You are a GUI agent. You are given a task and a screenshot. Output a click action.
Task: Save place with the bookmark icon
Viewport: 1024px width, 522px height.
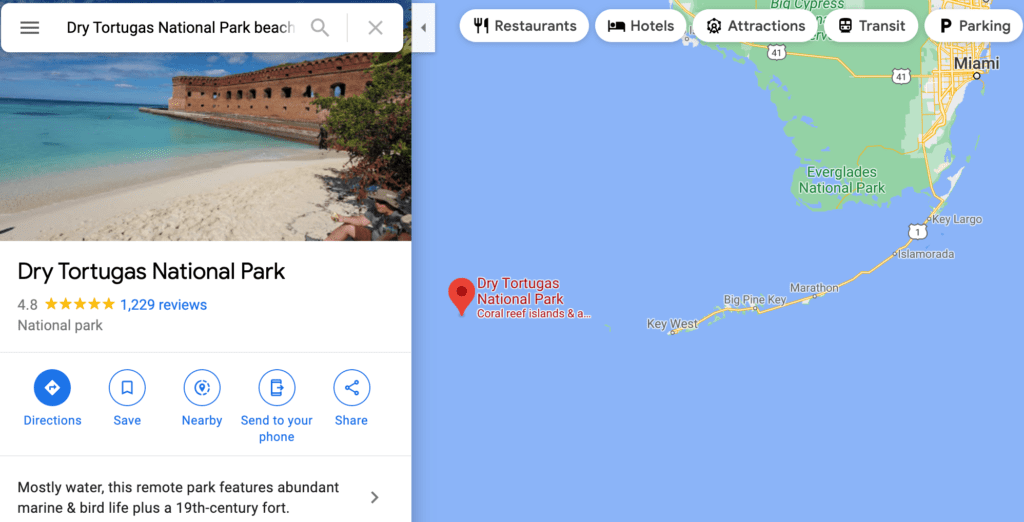tap(127, 387)
